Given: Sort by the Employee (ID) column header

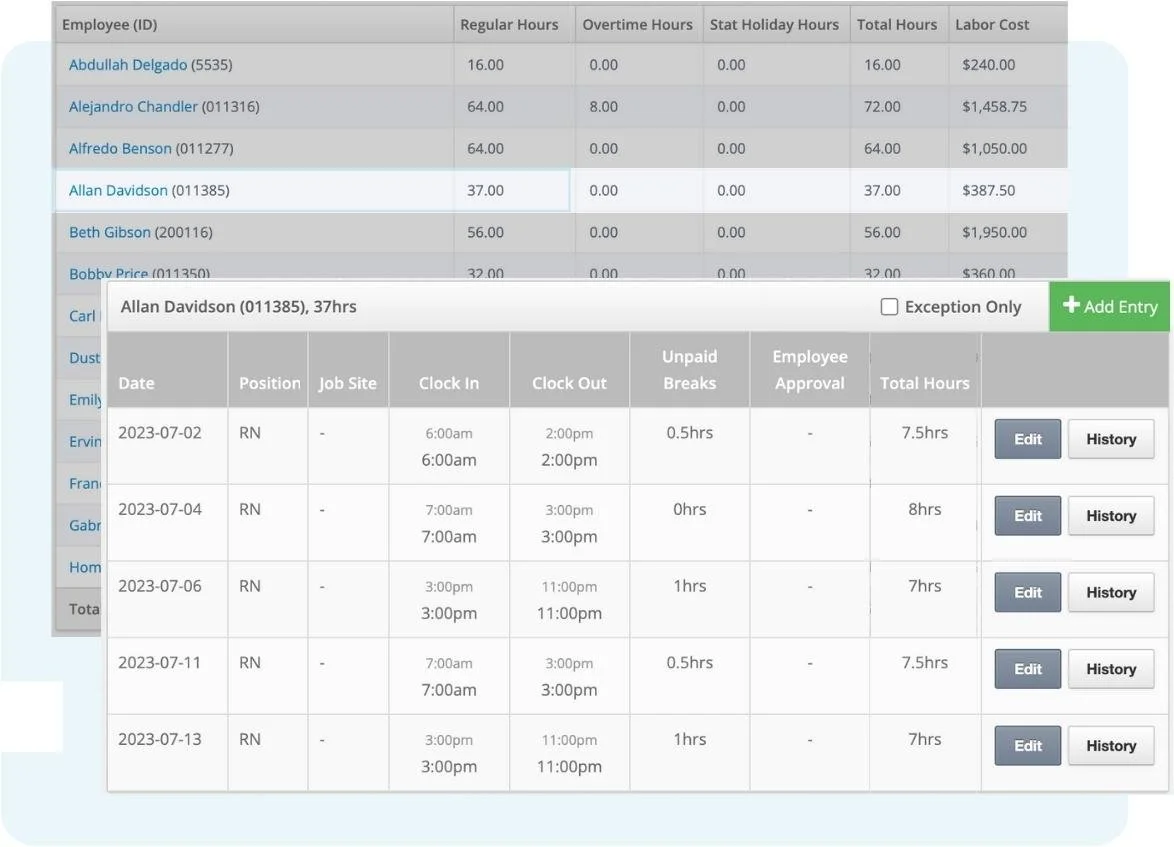Looking at the screenshot, I should tap(104, 24).
